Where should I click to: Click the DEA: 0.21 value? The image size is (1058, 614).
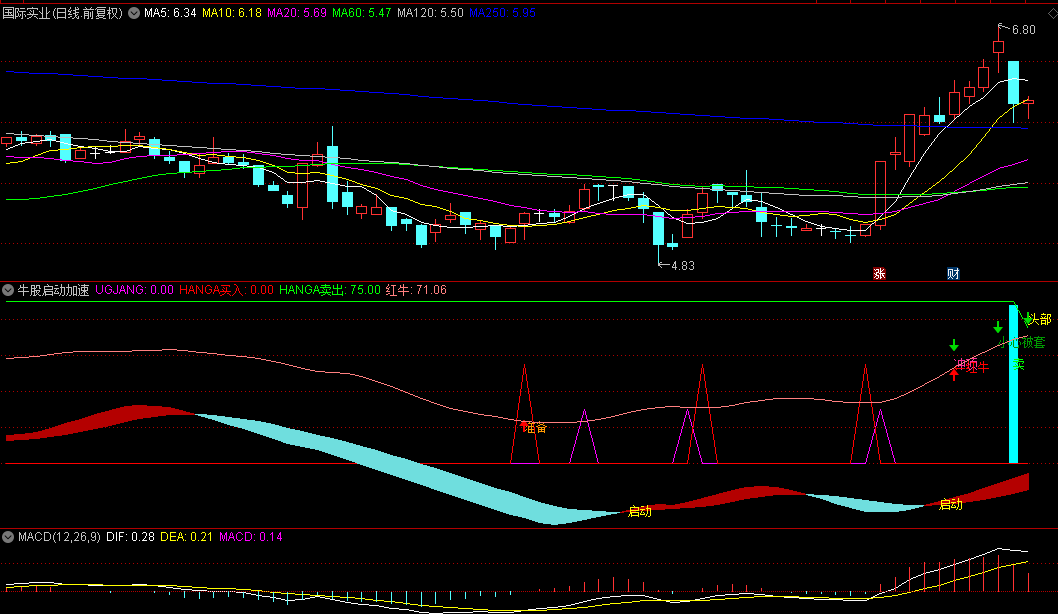pyautogui.click(x=187, y=537)
